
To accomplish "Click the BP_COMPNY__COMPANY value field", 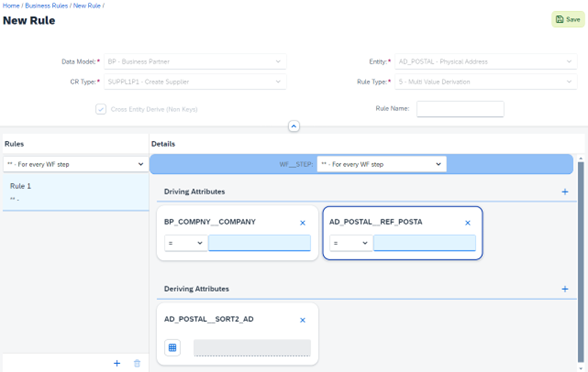I will click(x=260, y=243).
